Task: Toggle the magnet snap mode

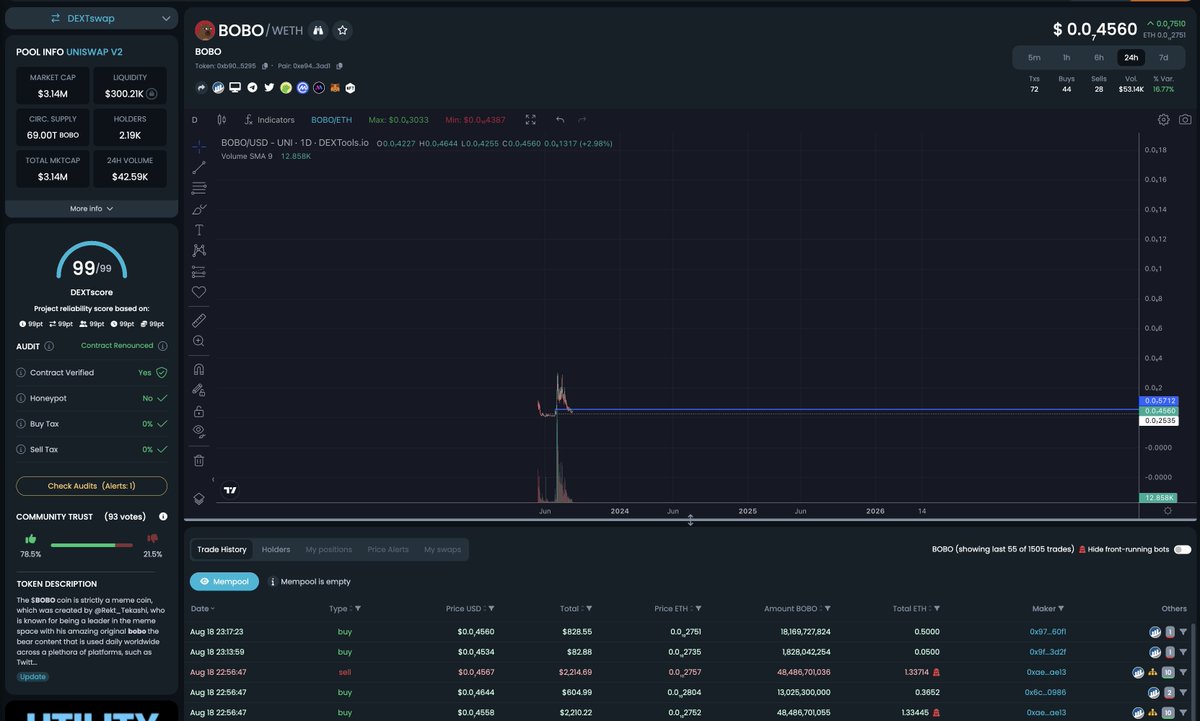Action: [x=199, y=369]
